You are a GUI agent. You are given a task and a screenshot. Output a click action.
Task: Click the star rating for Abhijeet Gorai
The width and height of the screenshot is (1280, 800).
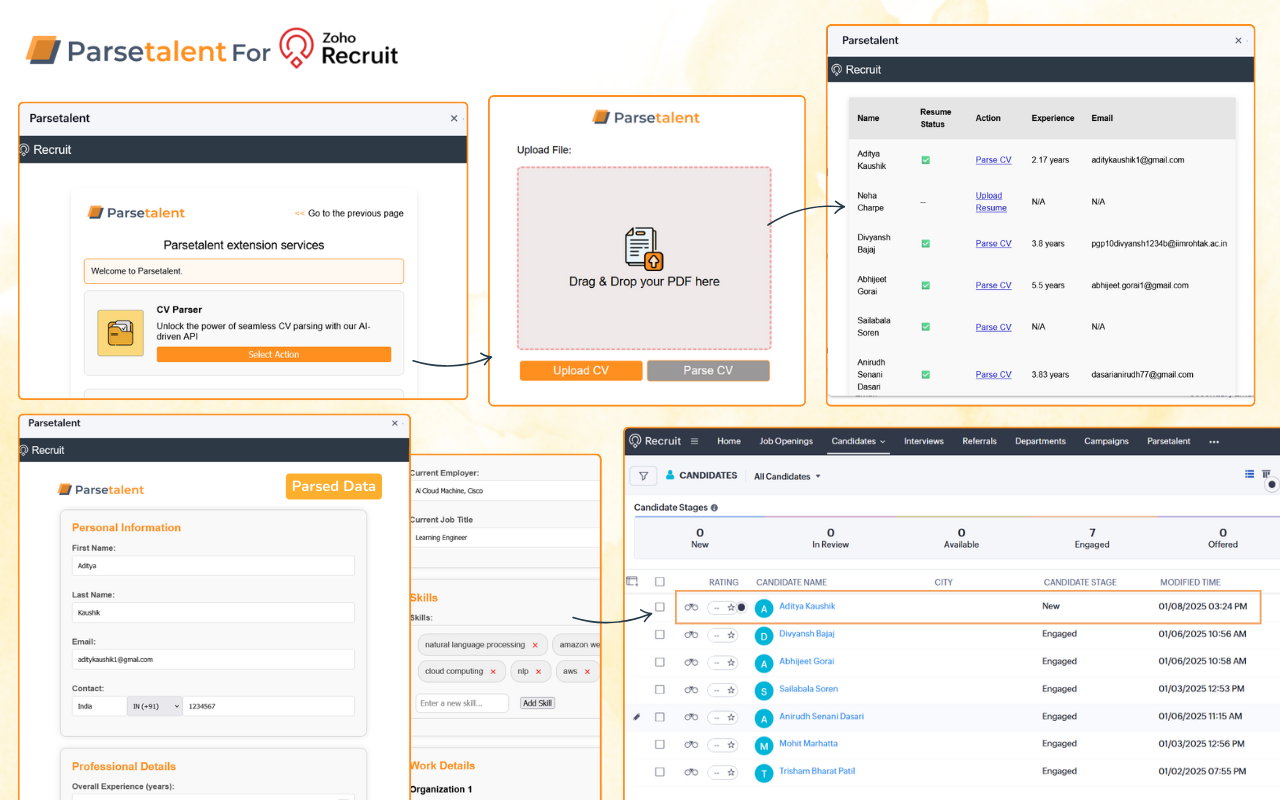click(x=731, y=662)
